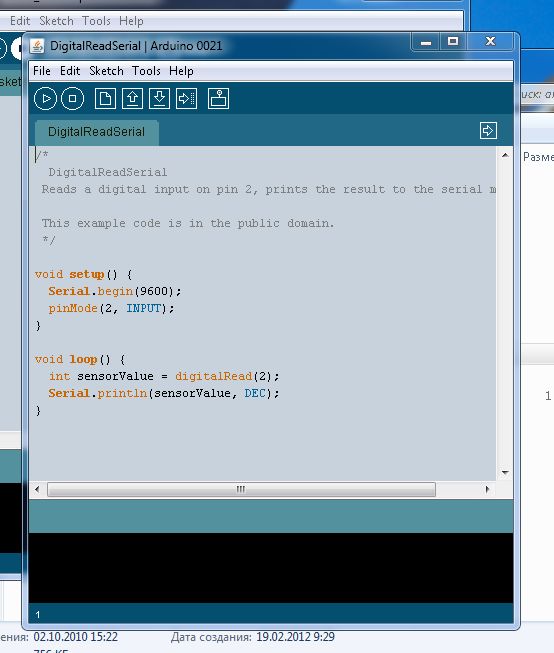Click the date '02.10.2010 15:22' in Explorer
The image size is (554, 653).
75,637
